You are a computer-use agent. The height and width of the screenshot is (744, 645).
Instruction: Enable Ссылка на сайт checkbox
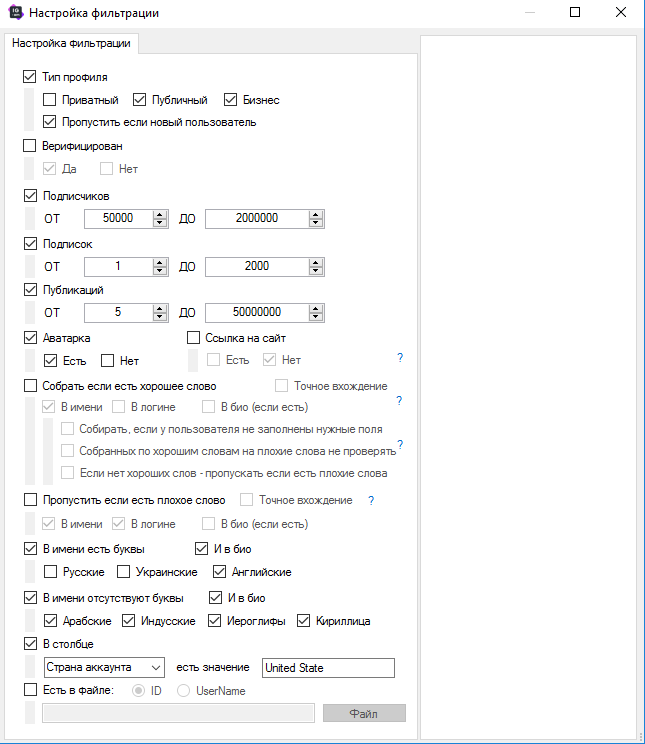pos(193,338)
